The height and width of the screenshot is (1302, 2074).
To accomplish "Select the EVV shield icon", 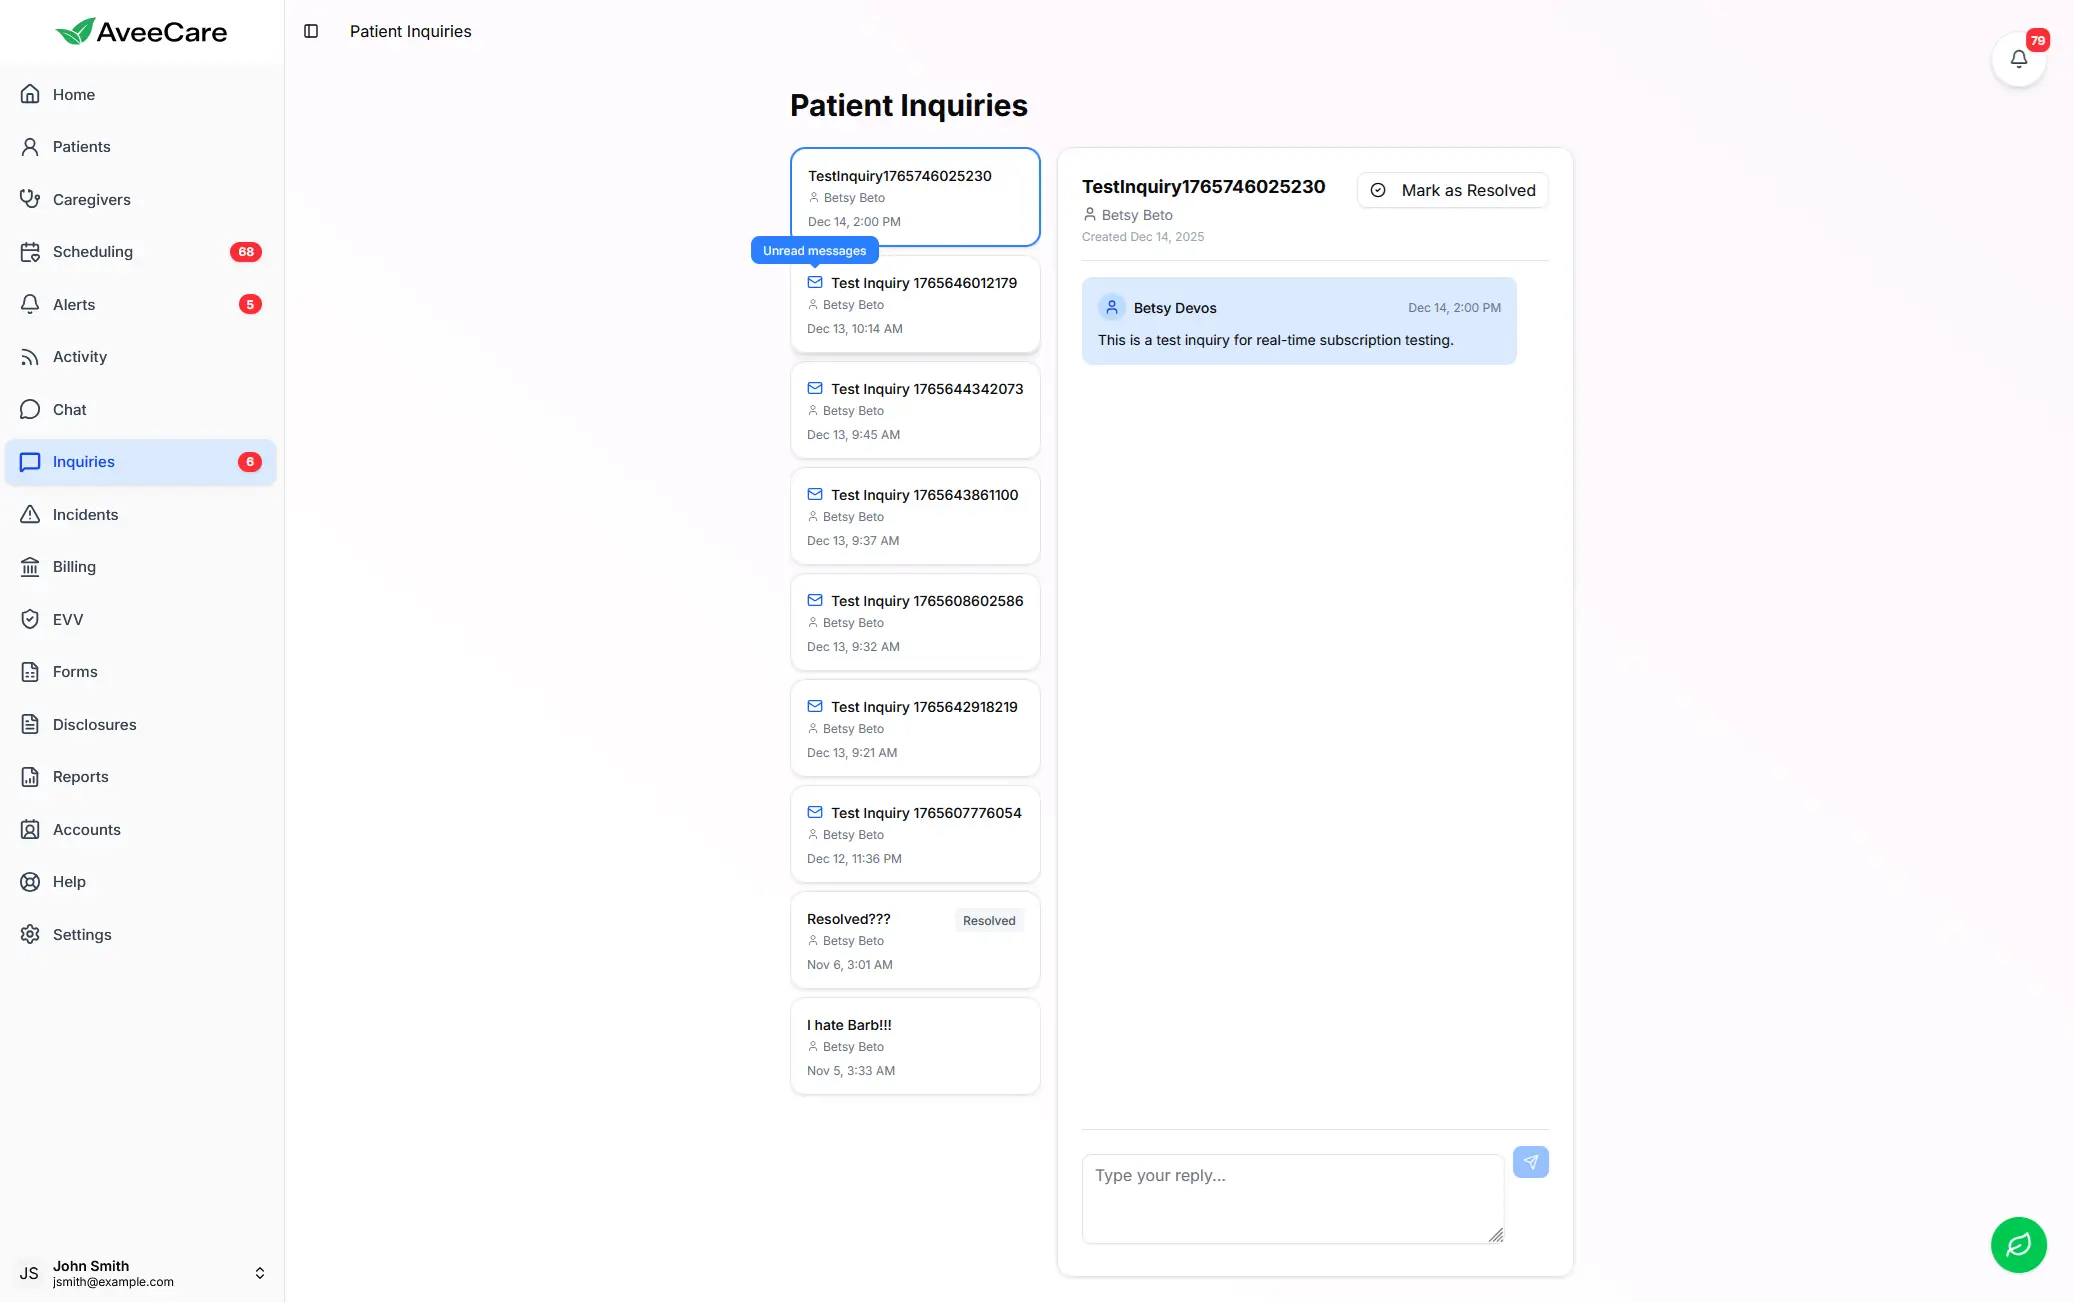I will click(x=31, y=619).
